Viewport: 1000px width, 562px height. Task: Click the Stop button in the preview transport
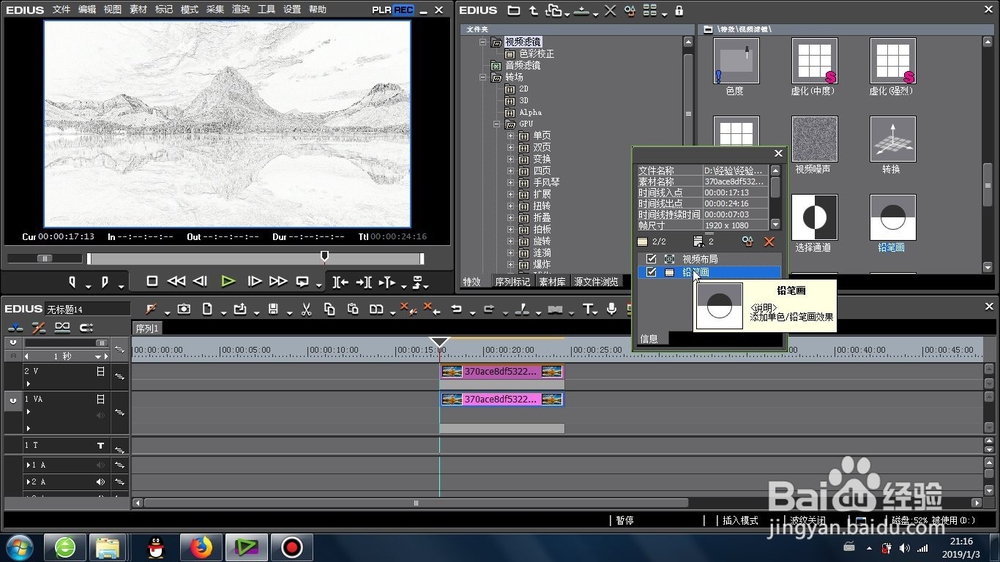click(x=152, y=281)
